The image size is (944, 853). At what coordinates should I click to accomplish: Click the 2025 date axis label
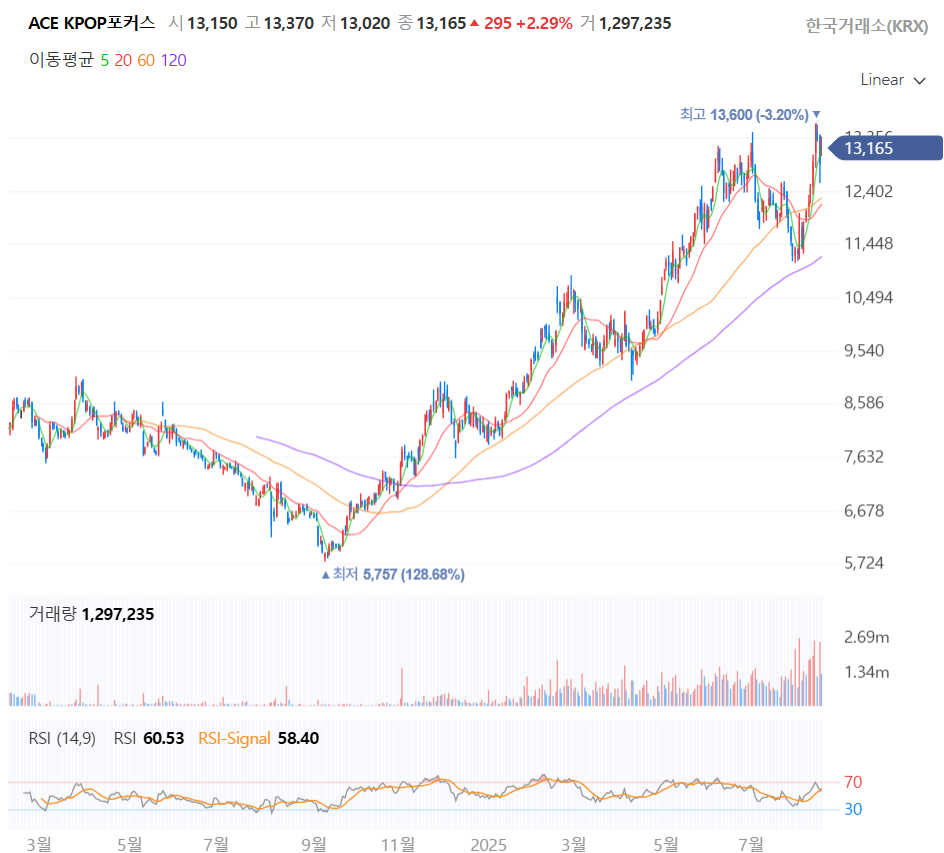pyautogui.click(x=488, y=845)
